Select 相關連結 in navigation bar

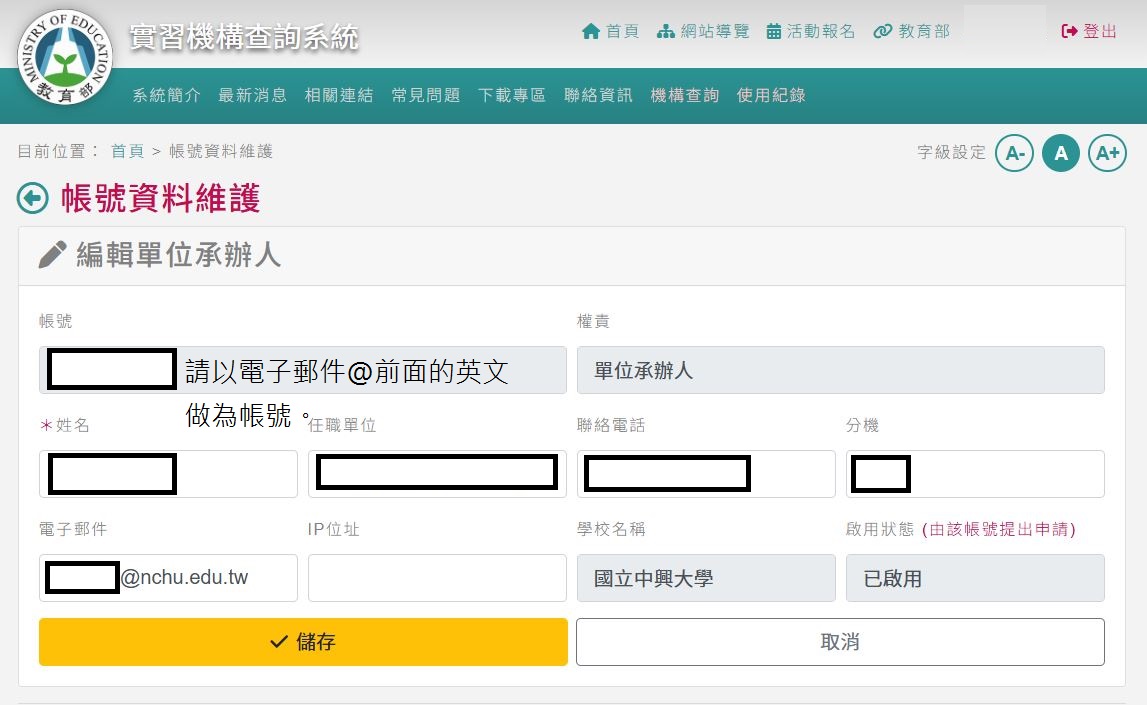pyautogui.click(x=339, y=95)
